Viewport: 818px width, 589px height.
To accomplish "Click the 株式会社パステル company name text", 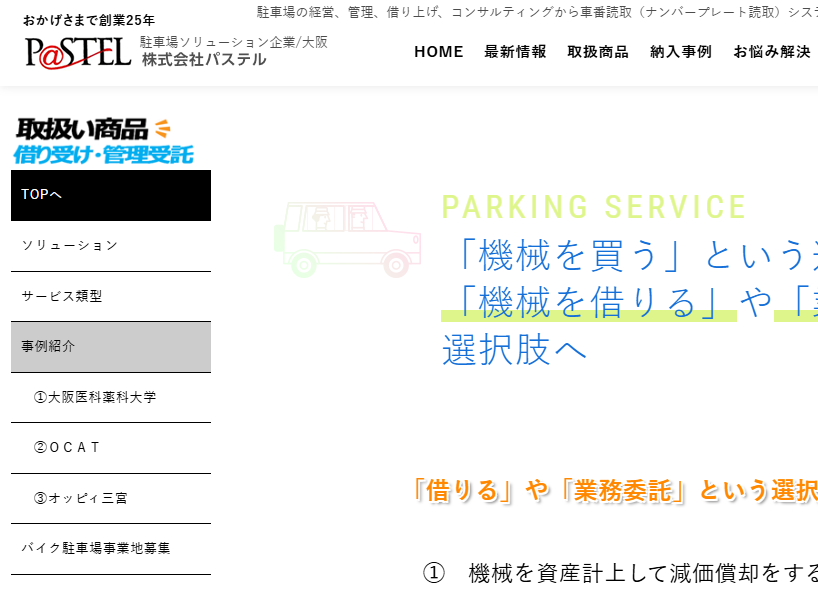I will coord(204,60).
